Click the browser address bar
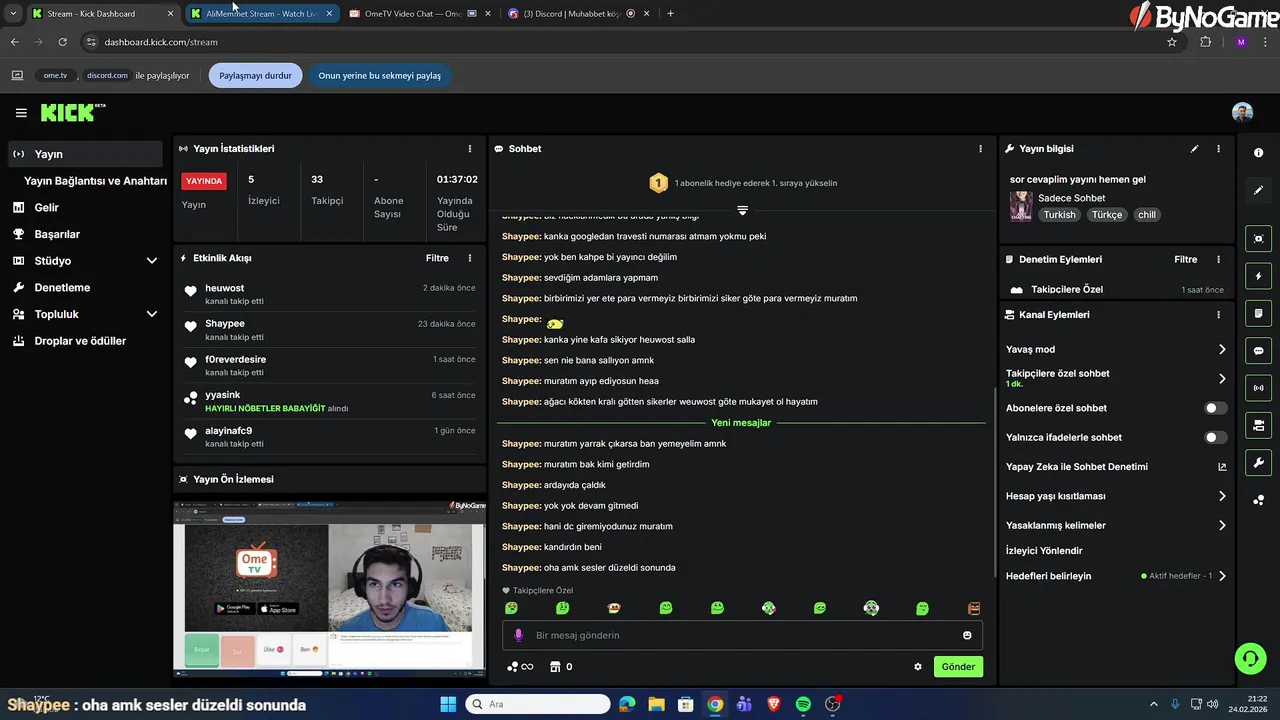 coord(620,42)
